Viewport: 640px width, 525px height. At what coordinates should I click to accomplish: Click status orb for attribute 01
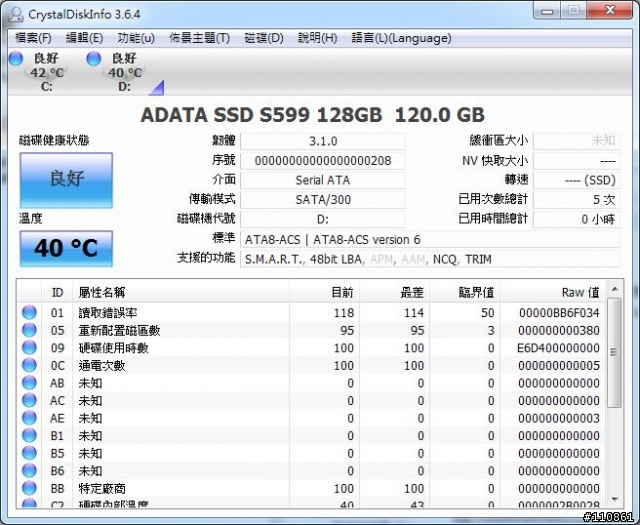click(29, 312)
